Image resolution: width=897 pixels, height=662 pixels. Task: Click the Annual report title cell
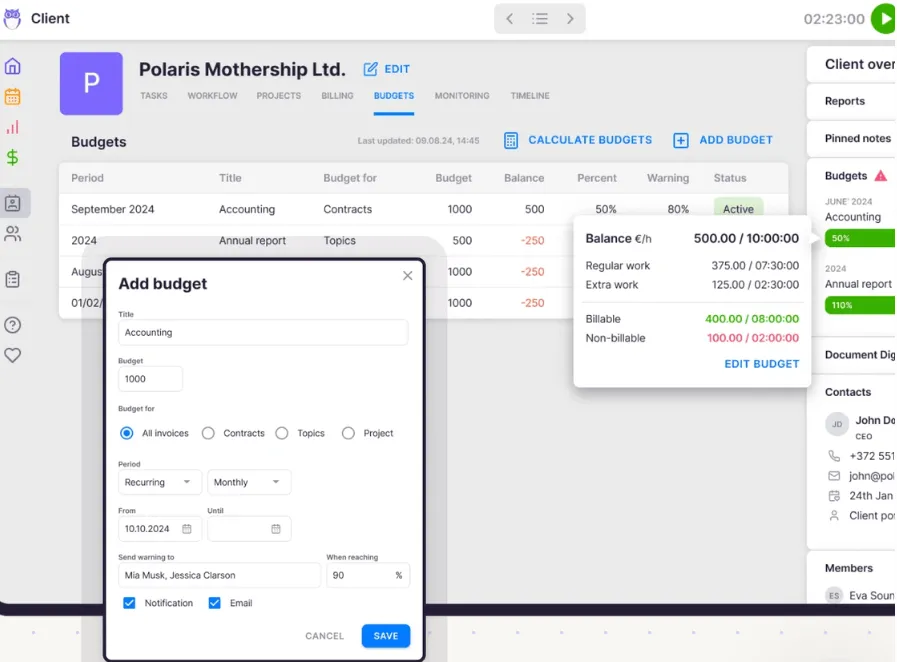(x=252, y=241)
